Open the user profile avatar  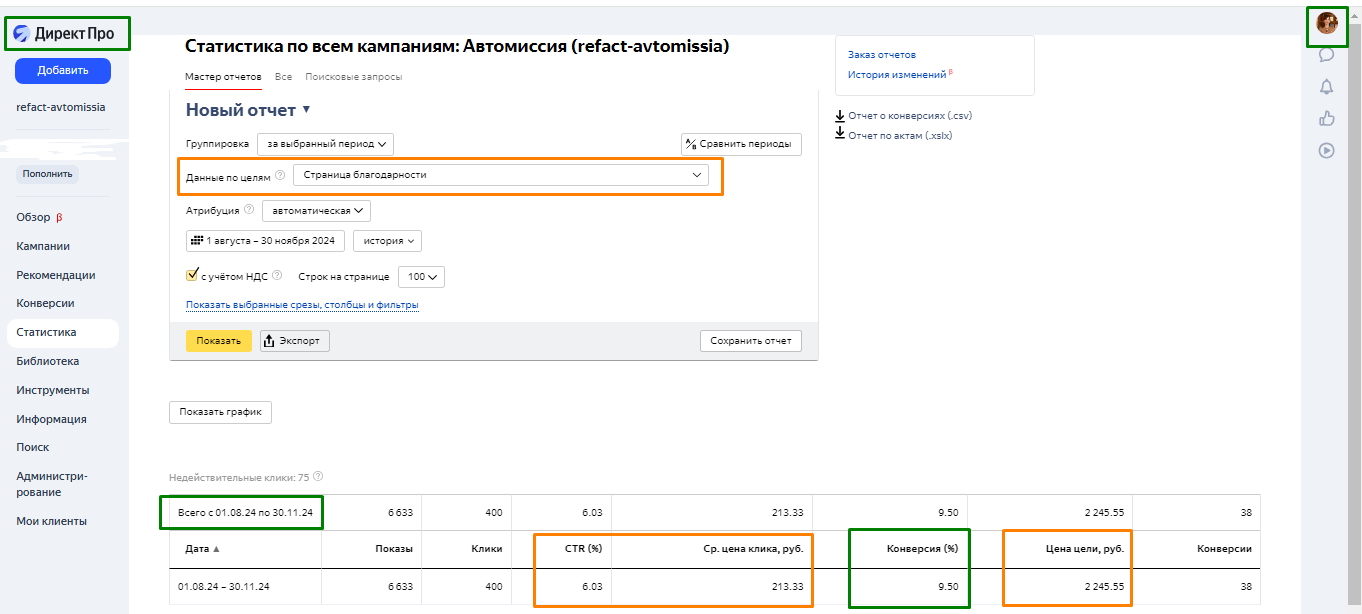pos(1326,23)
